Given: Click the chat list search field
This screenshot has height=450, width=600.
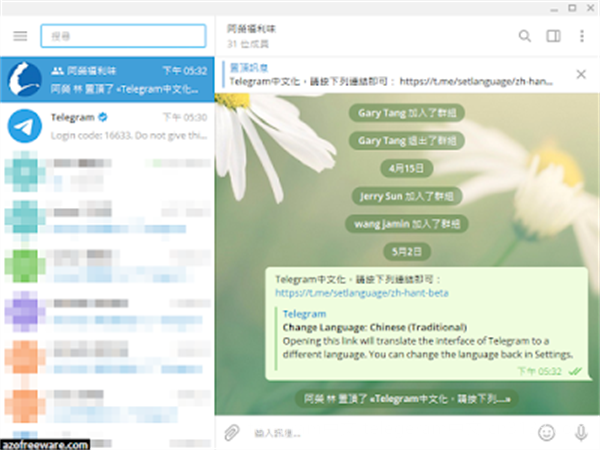Looking at the screenshot, I should click(123, 36).
